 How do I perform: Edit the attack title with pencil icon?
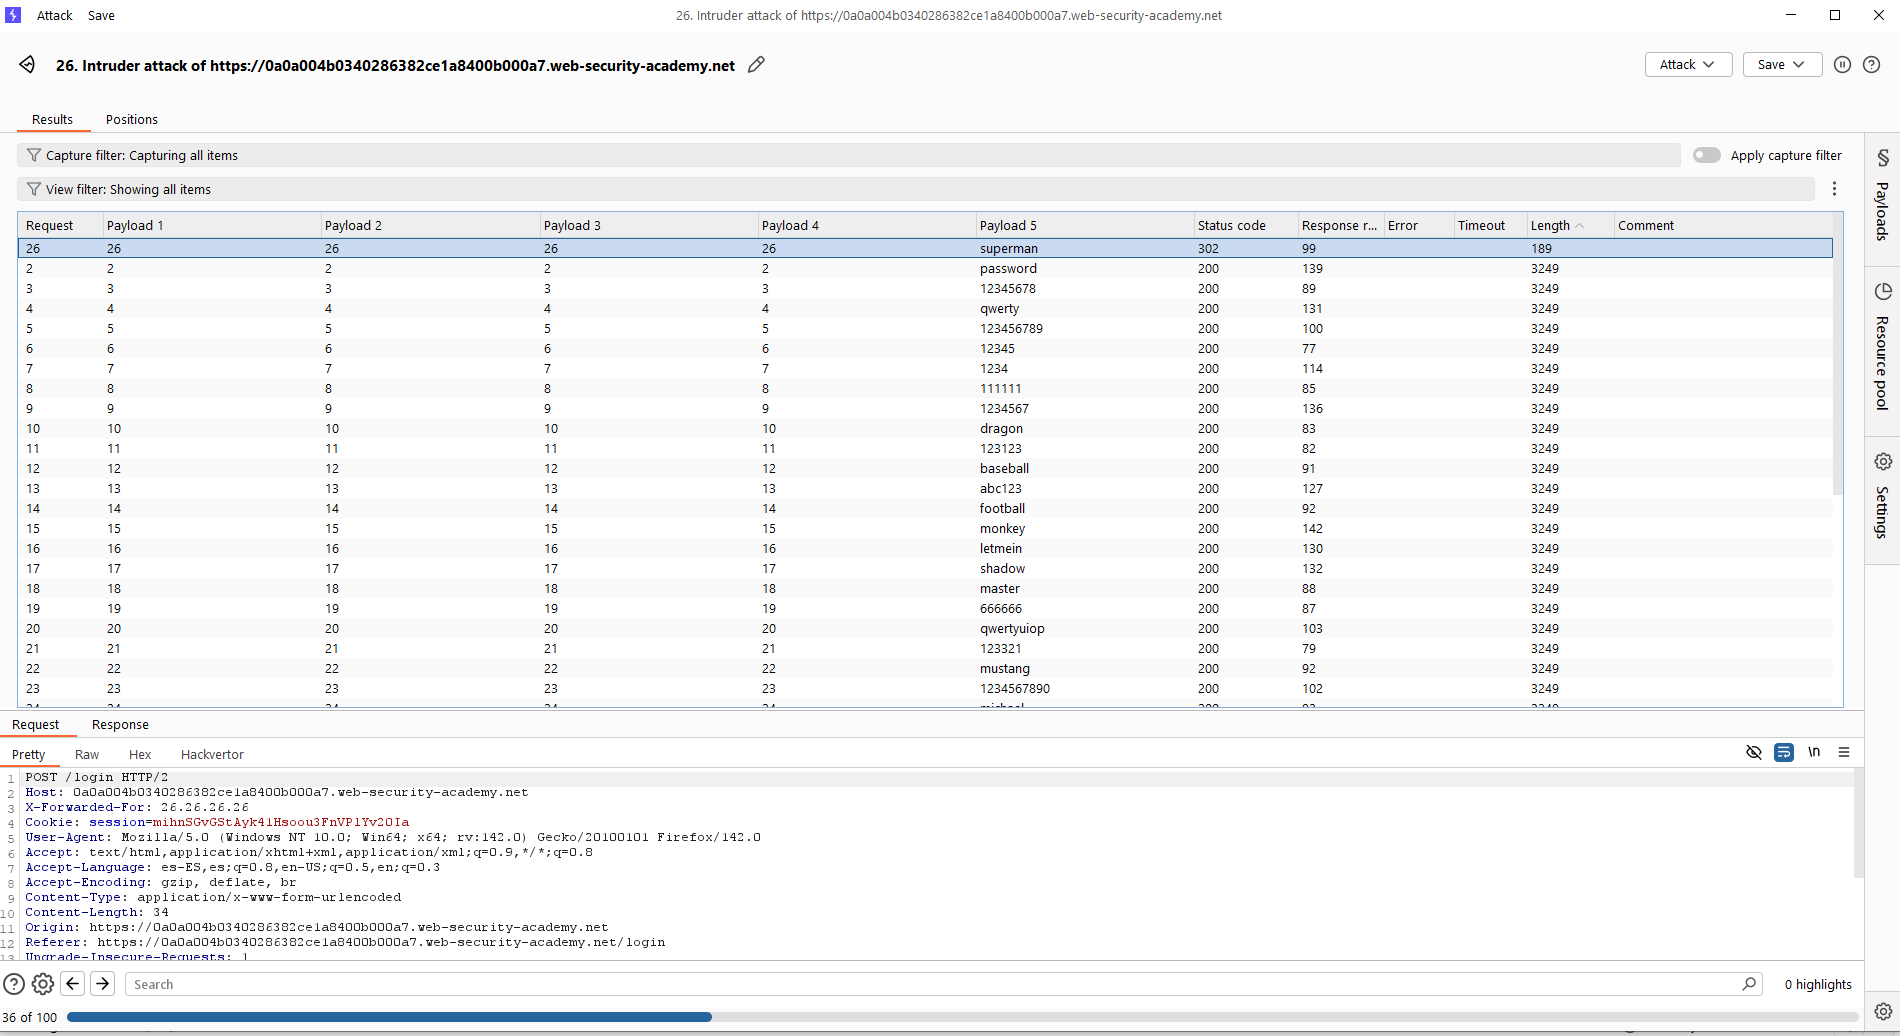pyautogui.click(x=757, y=65)
